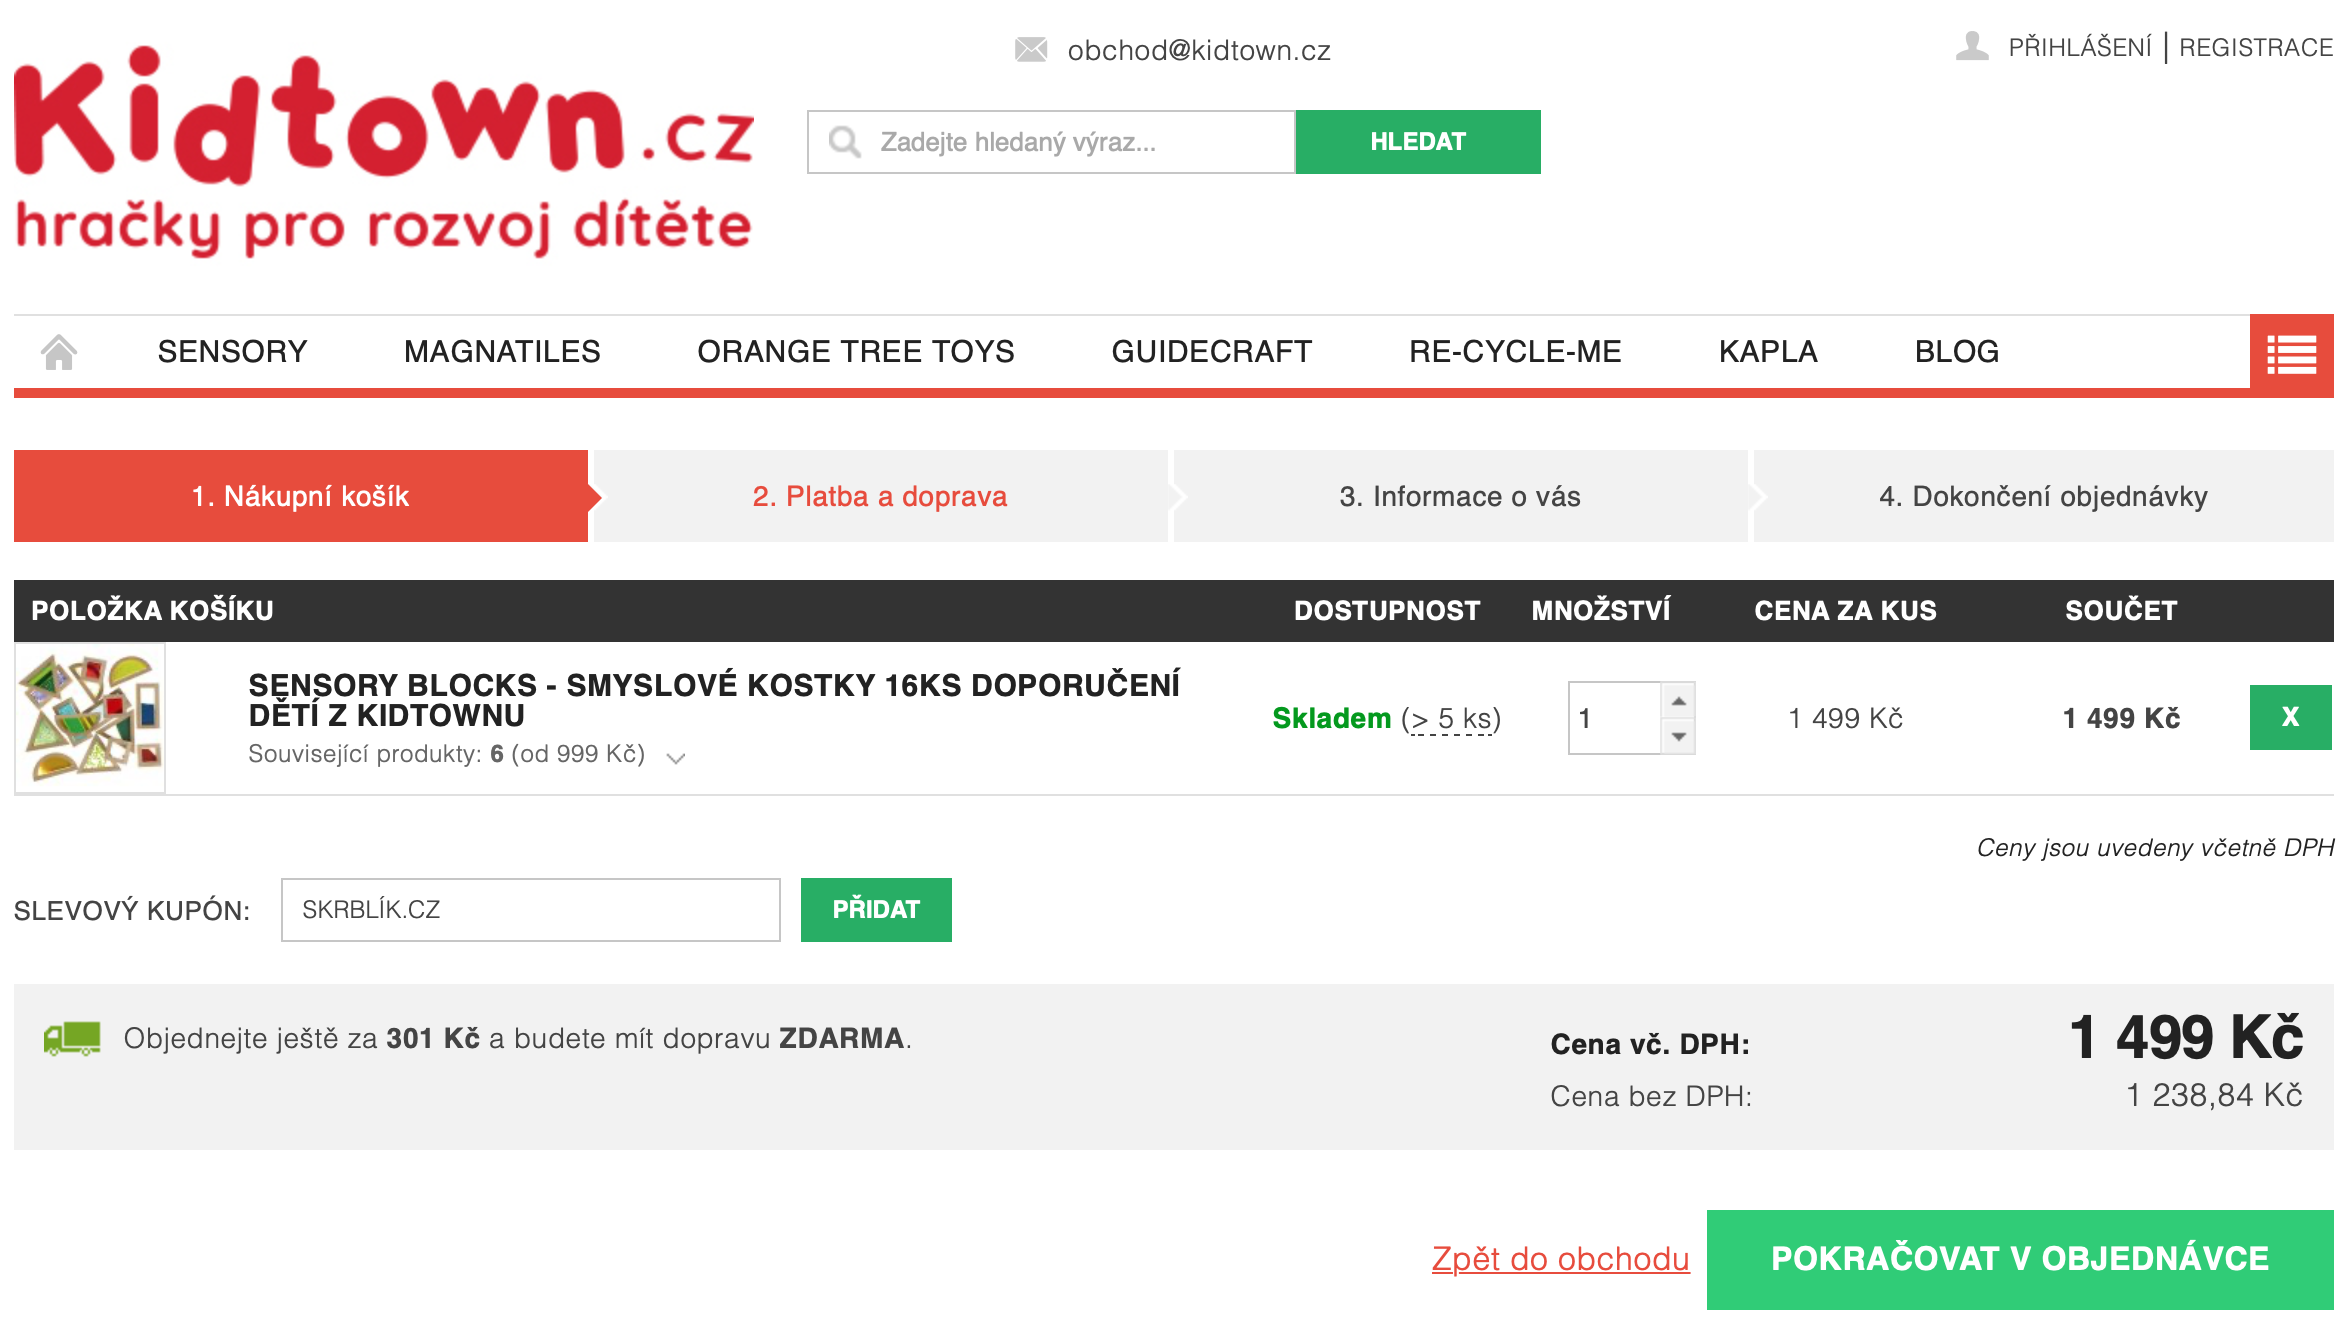Viewport: 2348px width, 1326px height.
Task: Open the KAPLA category
Action: [x=1768, y=351]
